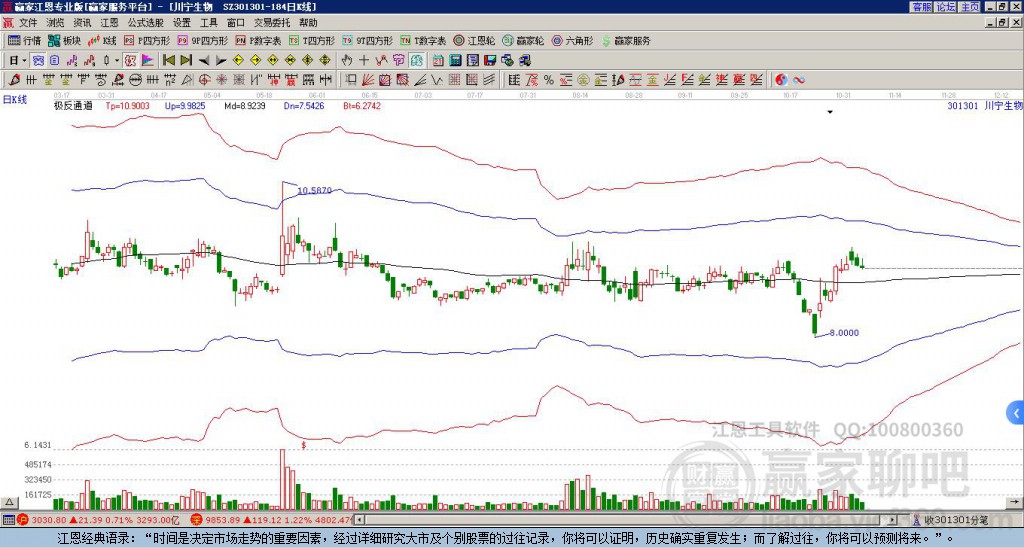
Task: Select the hand pan tool
Action: (x=346, y=60)
